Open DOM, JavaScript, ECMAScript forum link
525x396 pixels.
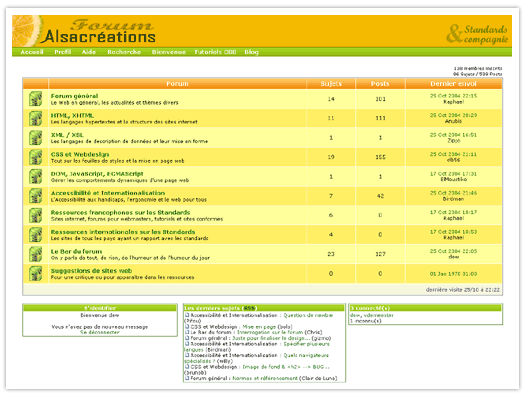point(97,174)
